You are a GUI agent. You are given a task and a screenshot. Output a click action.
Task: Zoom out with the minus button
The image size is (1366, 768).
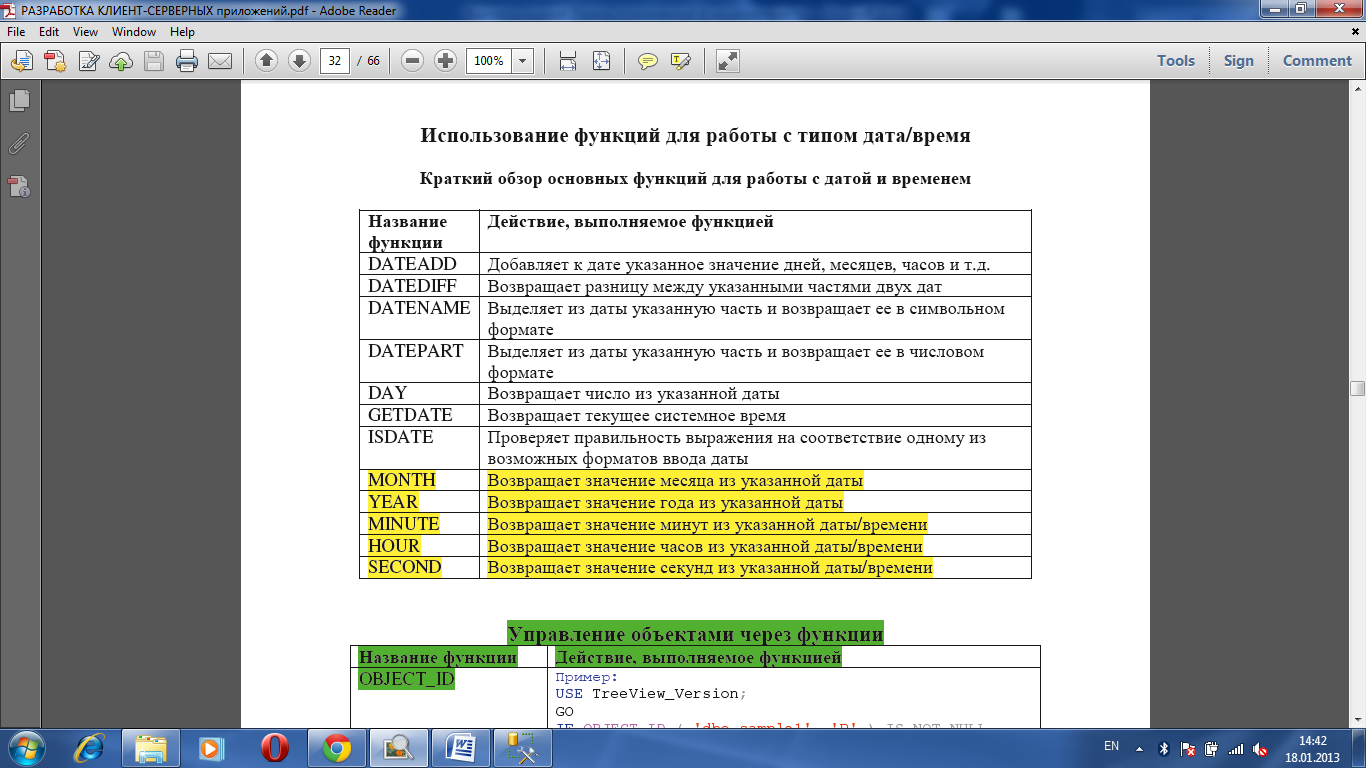point(412,61)
